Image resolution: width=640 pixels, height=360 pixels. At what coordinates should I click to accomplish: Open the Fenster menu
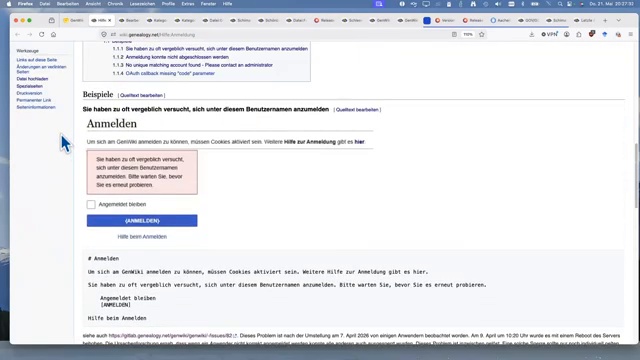click(x=208, y=4)
